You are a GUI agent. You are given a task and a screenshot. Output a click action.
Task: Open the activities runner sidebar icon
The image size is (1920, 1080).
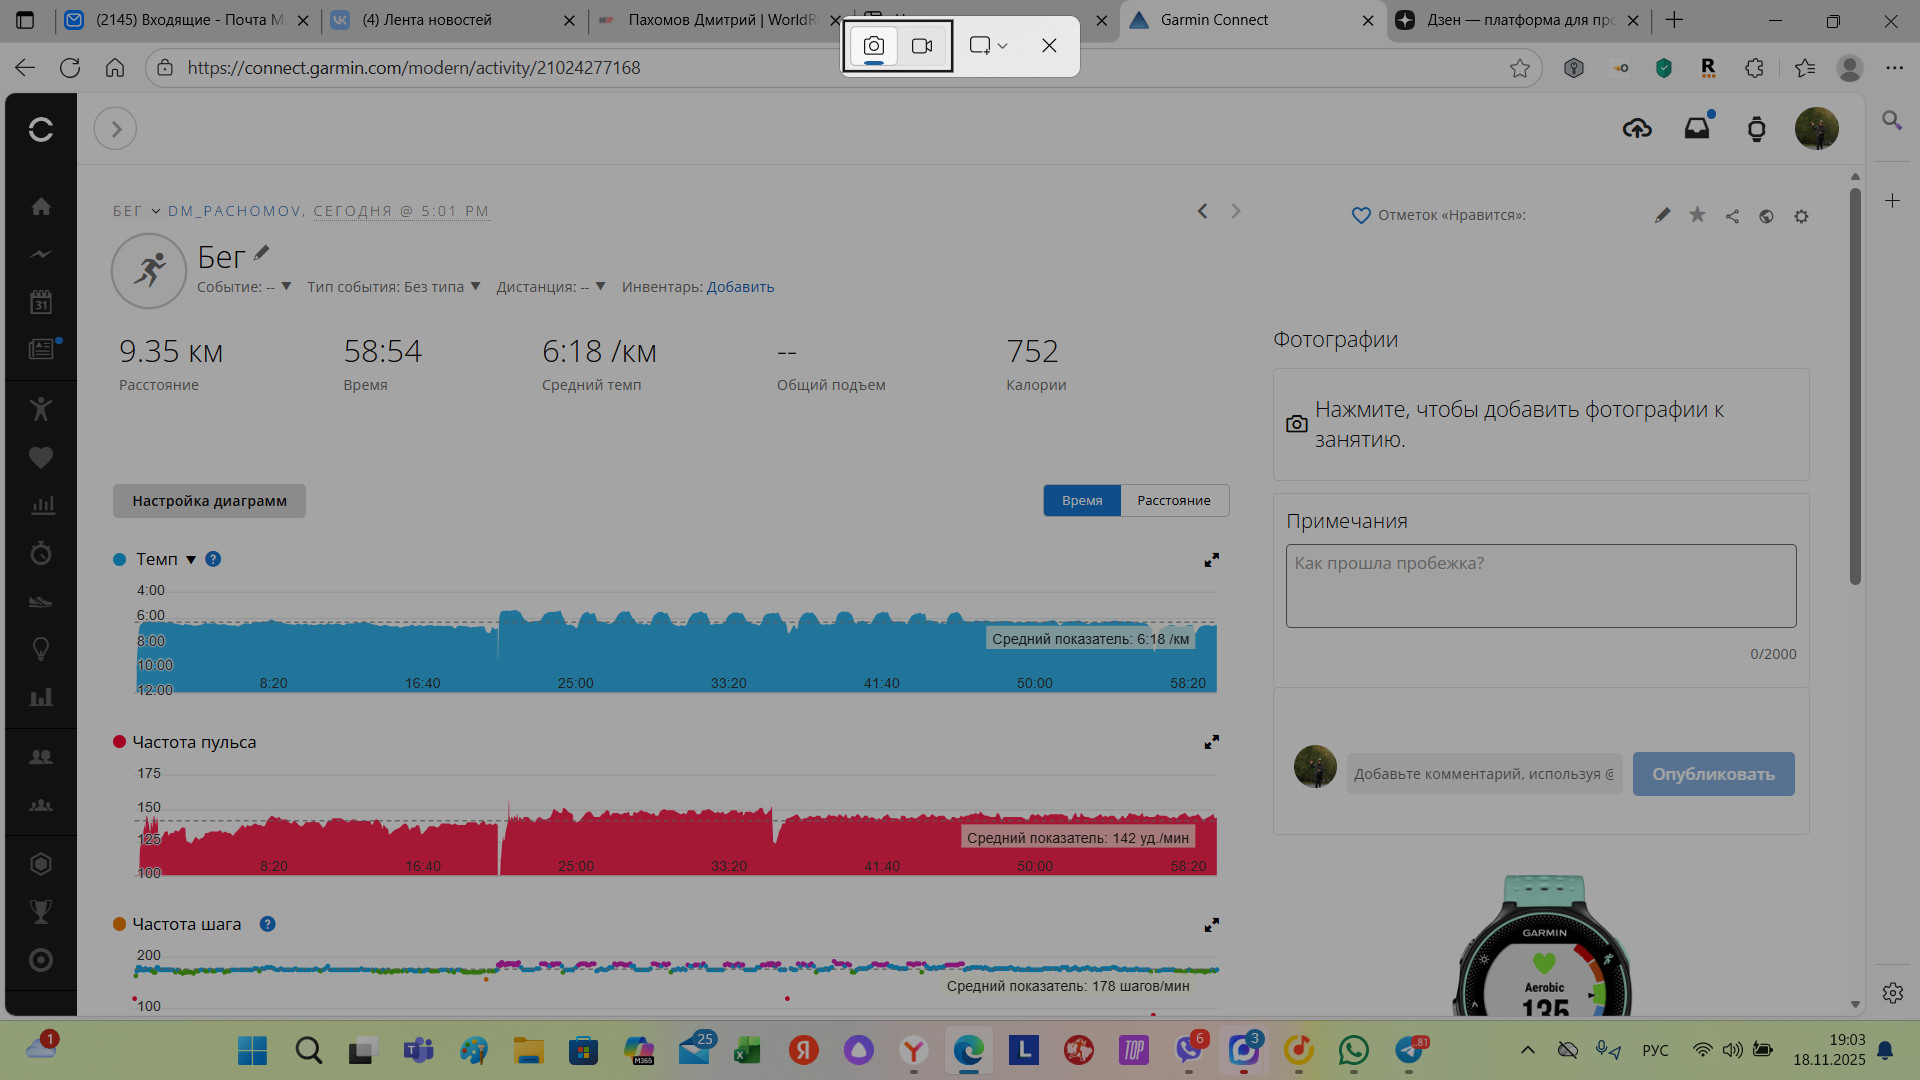tap(41, 408)
